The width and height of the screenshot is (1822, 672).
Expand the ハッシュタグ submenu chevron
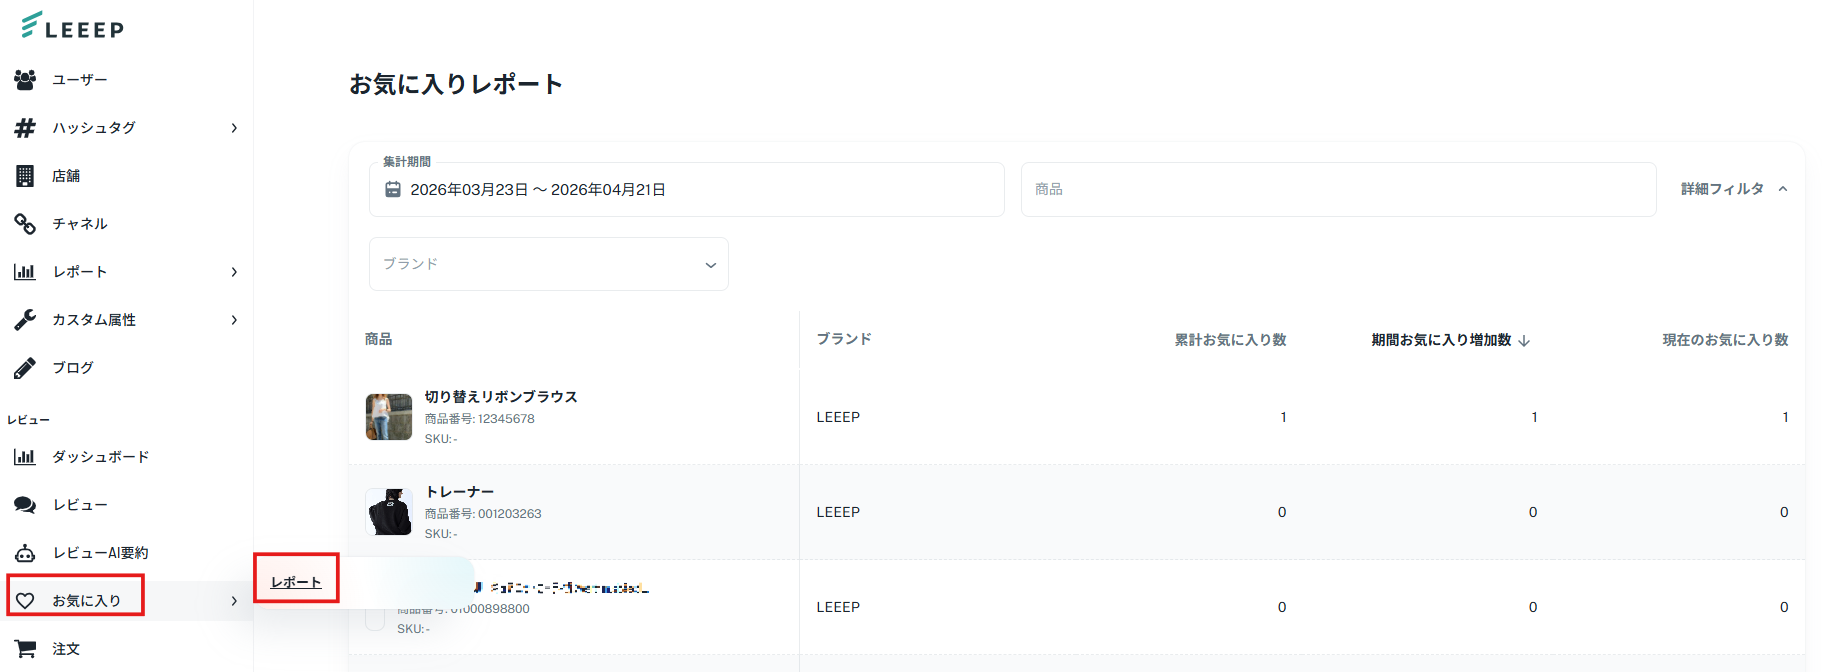(234, 127)
